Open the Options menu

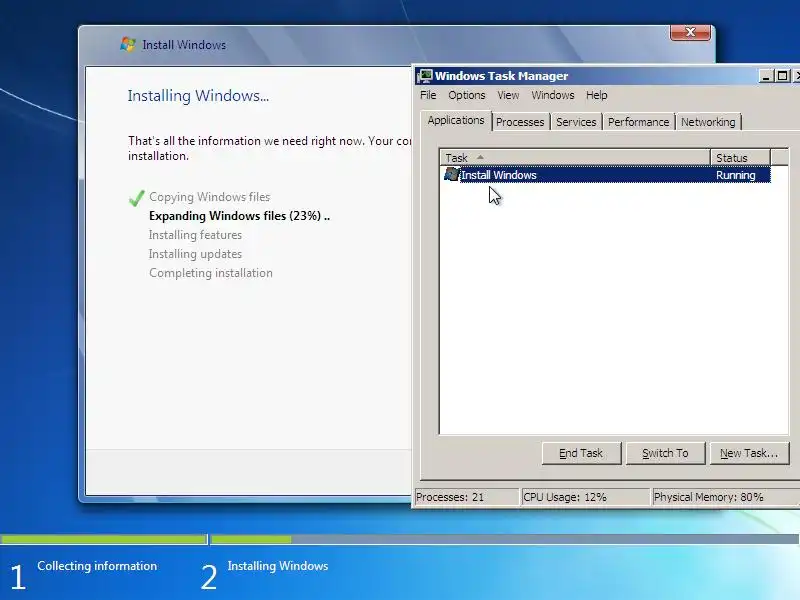pyautogui.click(x=466, y=95)
